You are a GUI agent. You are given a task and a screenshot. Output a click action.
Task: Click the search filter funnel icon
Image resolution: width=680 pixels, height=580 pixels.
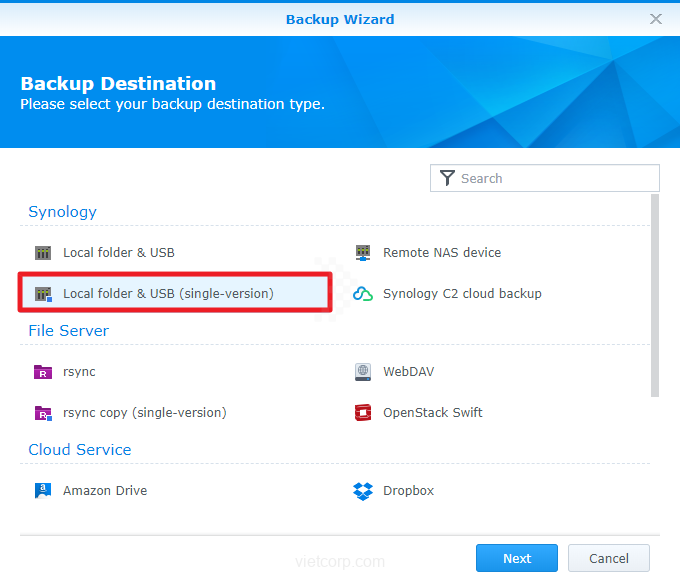click(447, 178)
